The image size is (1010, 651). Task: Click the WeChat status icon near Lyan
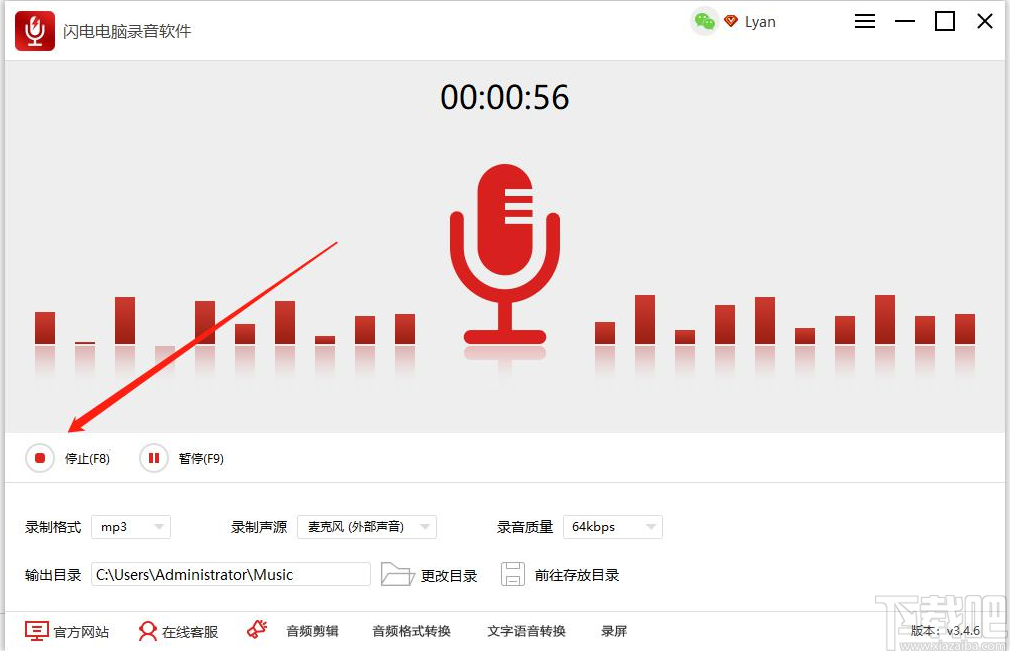pos(703,21)
